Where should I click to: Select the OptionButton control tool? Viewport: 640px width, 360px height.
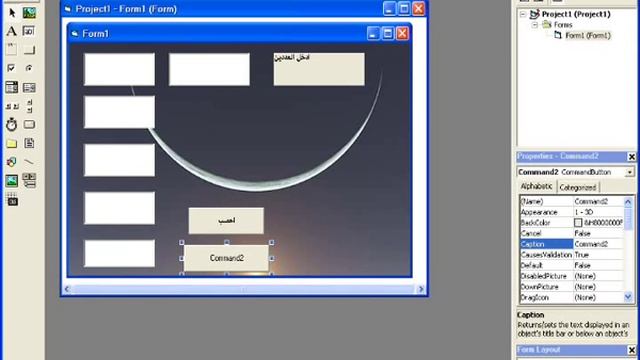click(x=29, y=68)
